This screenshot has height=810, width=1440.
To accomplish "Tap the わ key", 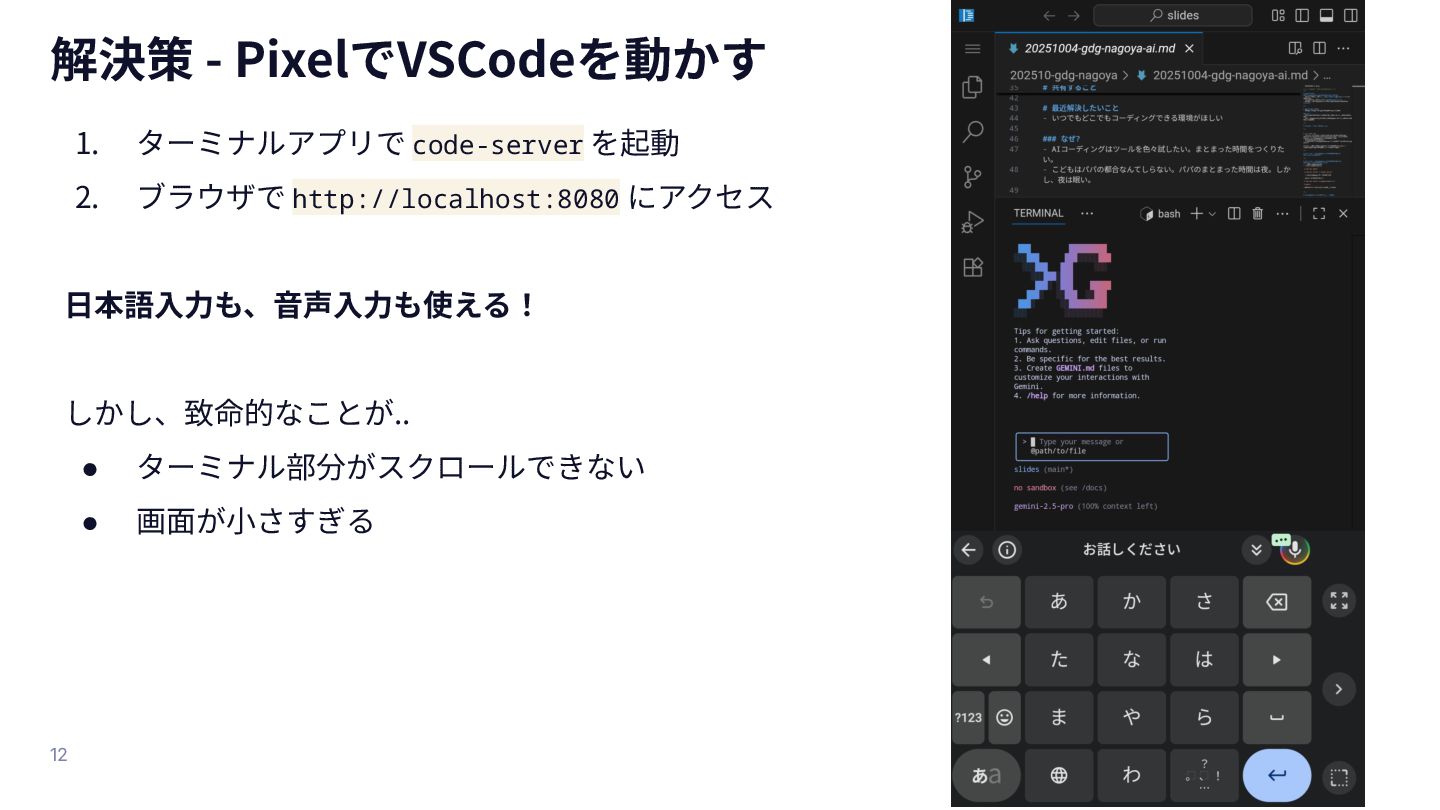I will coord(1132,775).
